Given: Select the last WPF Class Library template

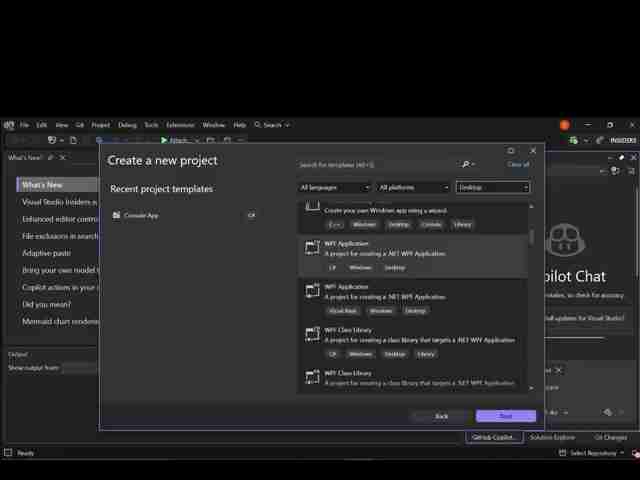Looking at the screenshot, I should 412,379.
